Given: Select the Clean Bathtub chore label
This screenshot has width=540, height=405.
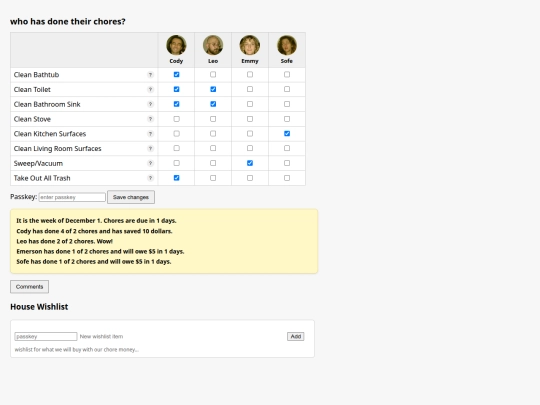Looking at the screenshot, I should (x=37, y=75).
